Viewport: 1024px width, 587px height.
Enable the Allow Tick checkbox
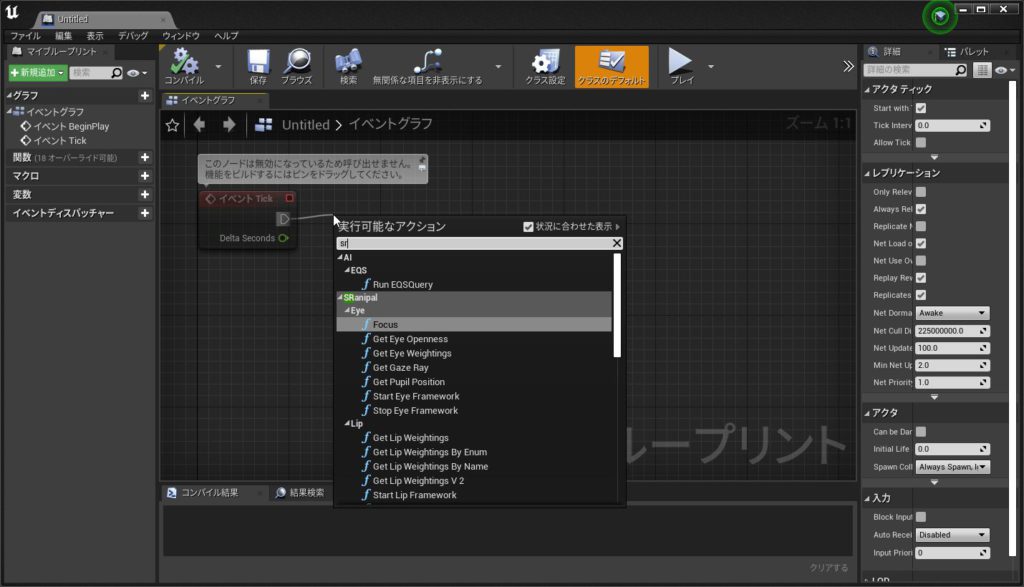[921, 142]
